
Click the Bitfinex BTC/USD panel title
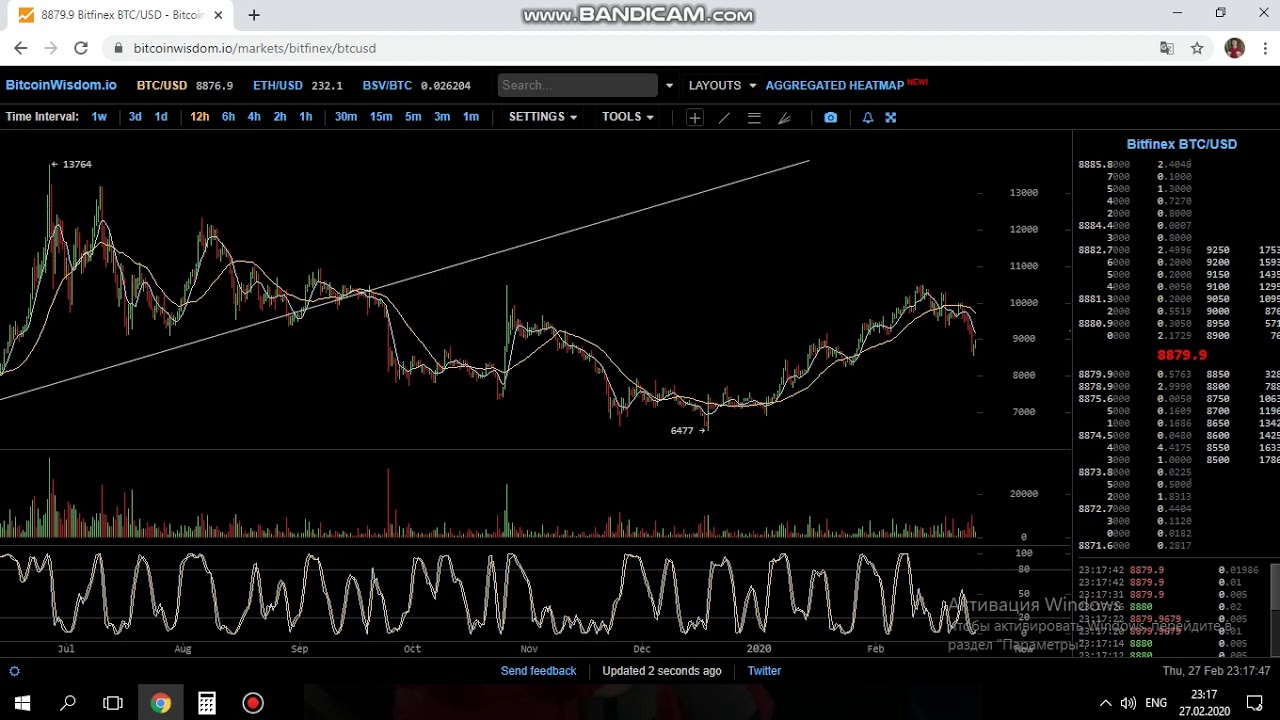pos(1181,144)
